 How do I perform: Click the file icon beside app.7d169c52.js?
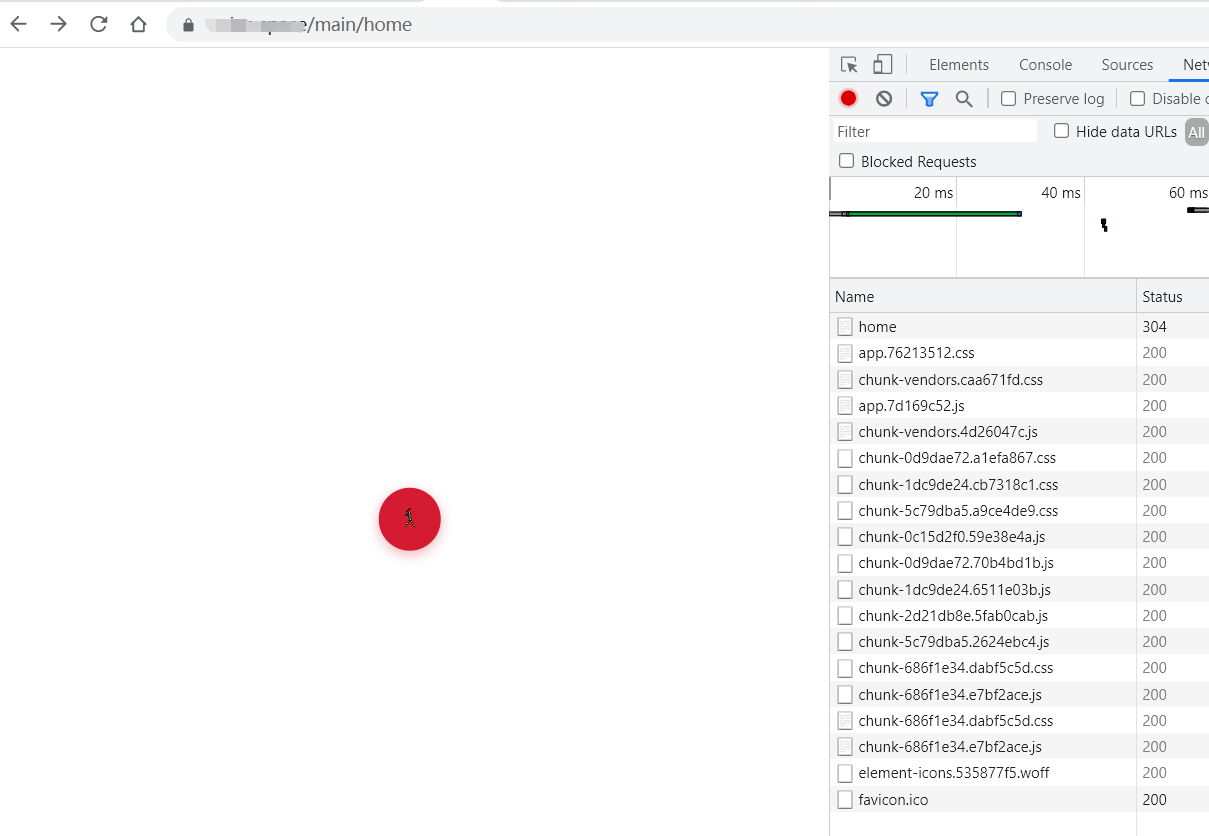tap(845, 406)
